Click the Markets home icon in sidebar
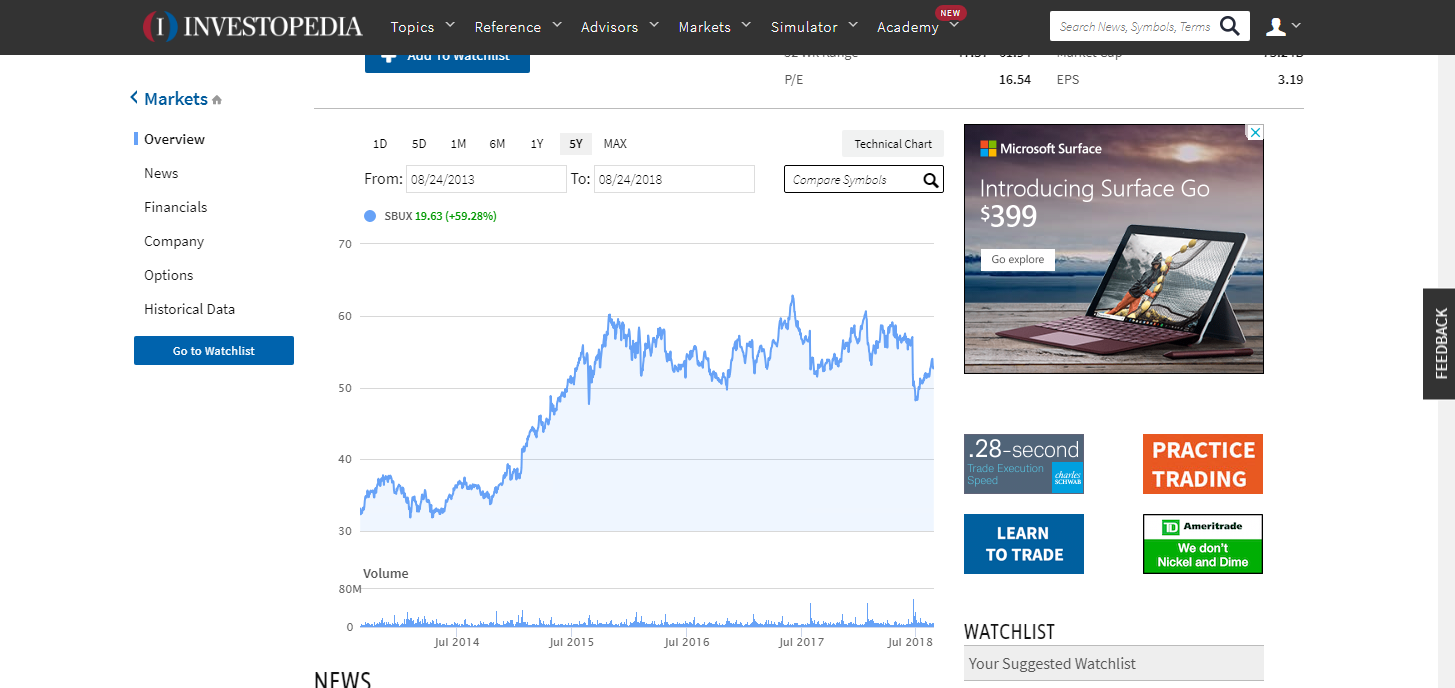The height and width of the screenshot is (688, 1455). point(217,100)
